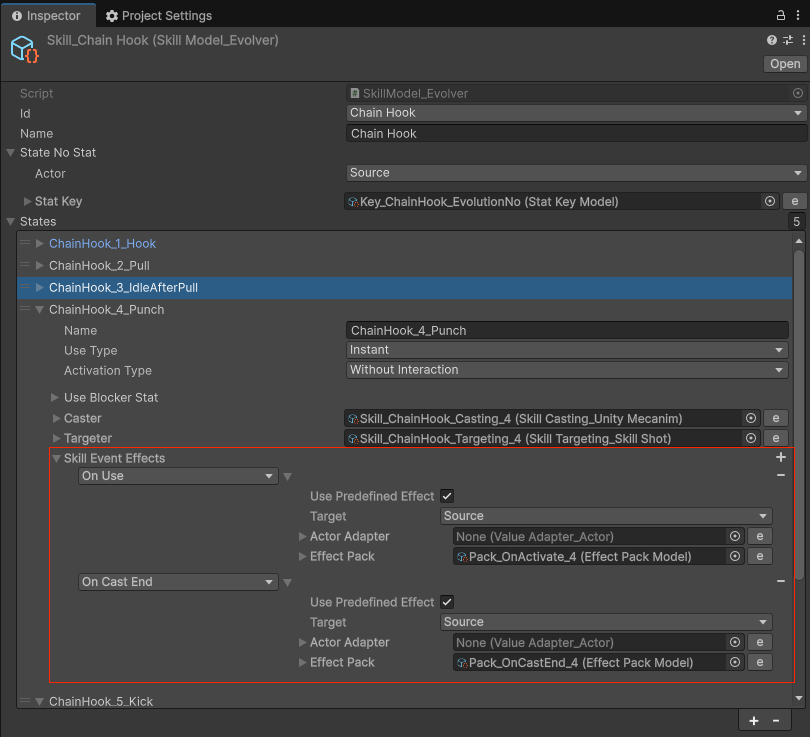
Task: Click the Key_ChainHook_EvolutionNo asset icon
Action: pos(353,201)
